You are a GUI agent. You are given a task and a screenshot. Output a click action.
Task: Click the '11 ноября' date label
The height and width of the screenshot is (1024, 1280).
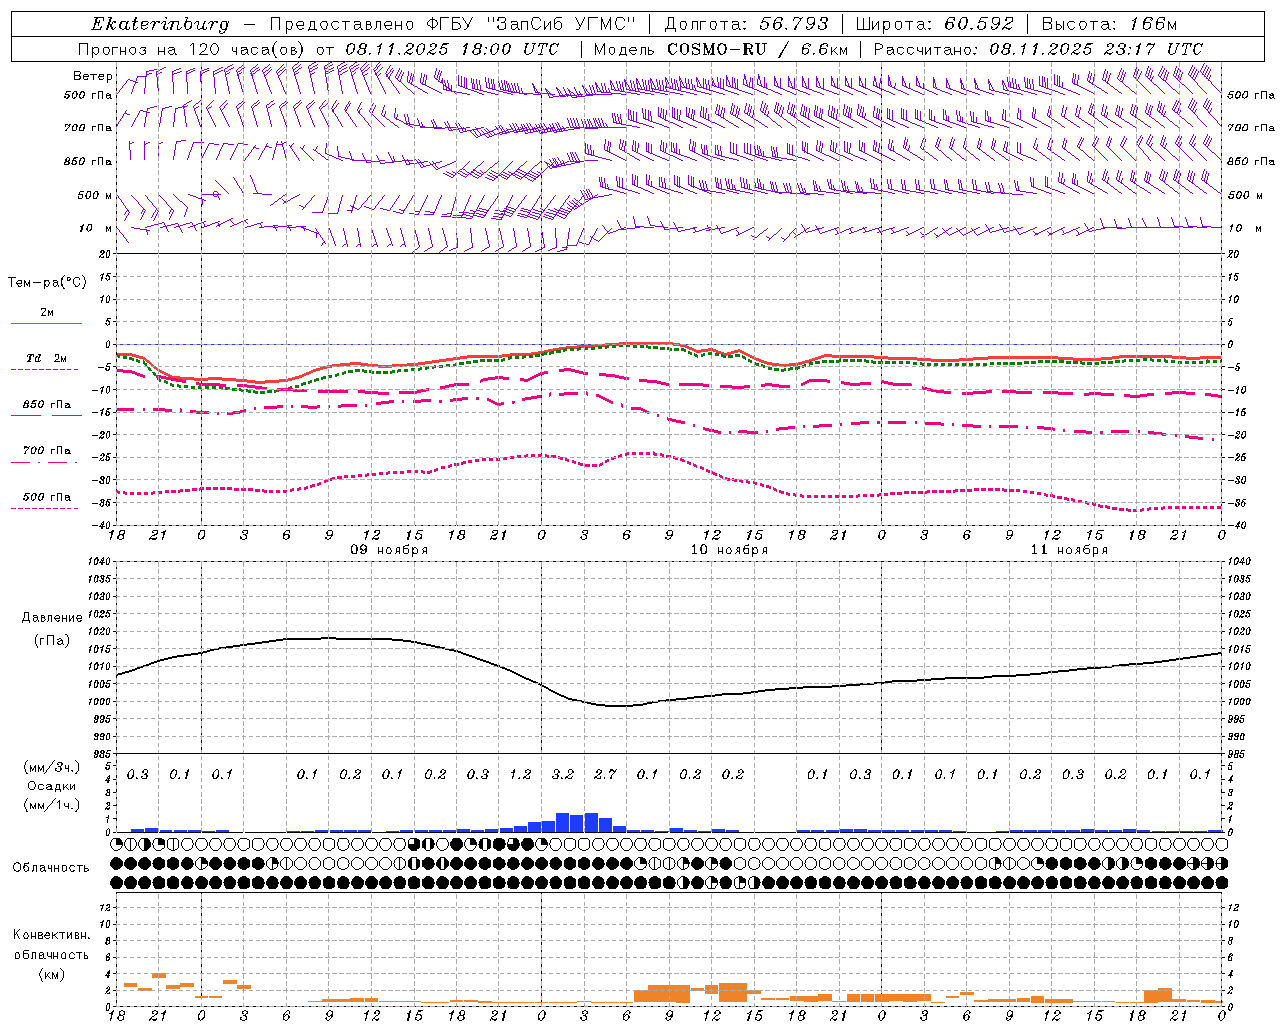(1069, 550)
